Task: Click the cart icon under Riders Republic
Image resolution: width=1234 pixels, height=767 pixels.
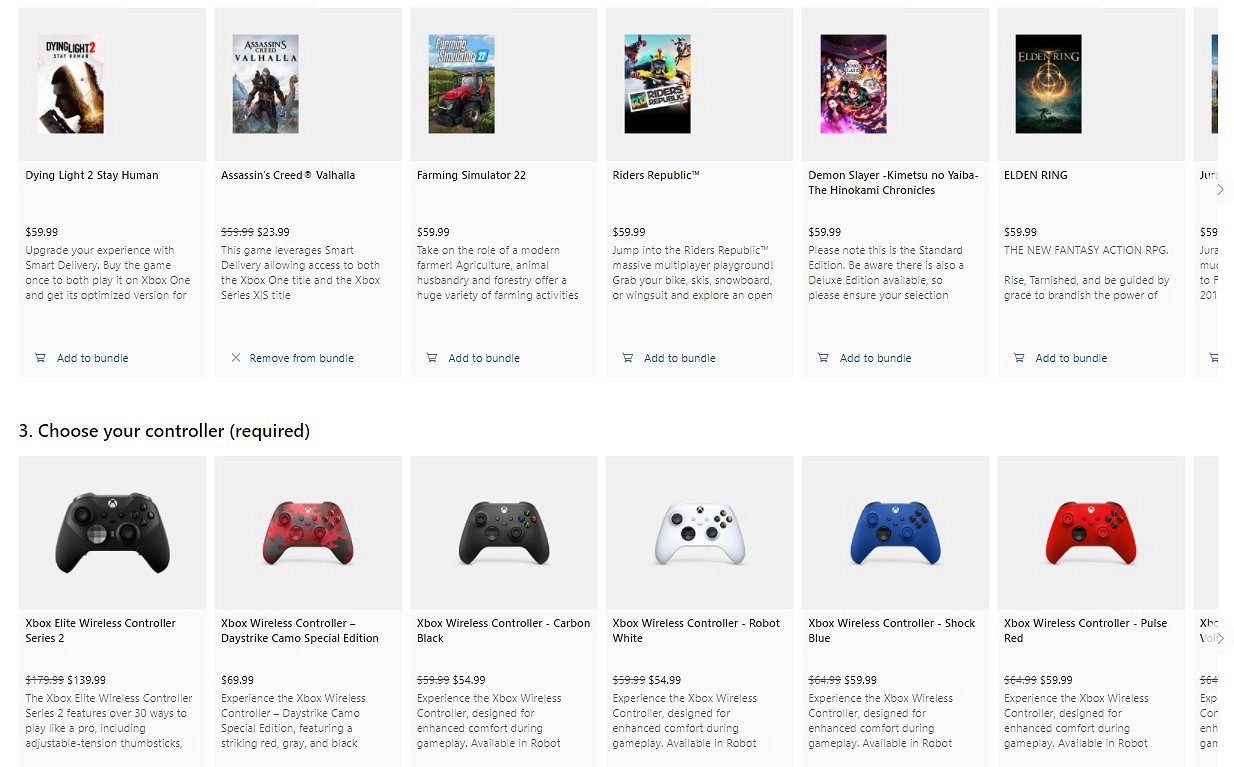Action: (628, 358)
